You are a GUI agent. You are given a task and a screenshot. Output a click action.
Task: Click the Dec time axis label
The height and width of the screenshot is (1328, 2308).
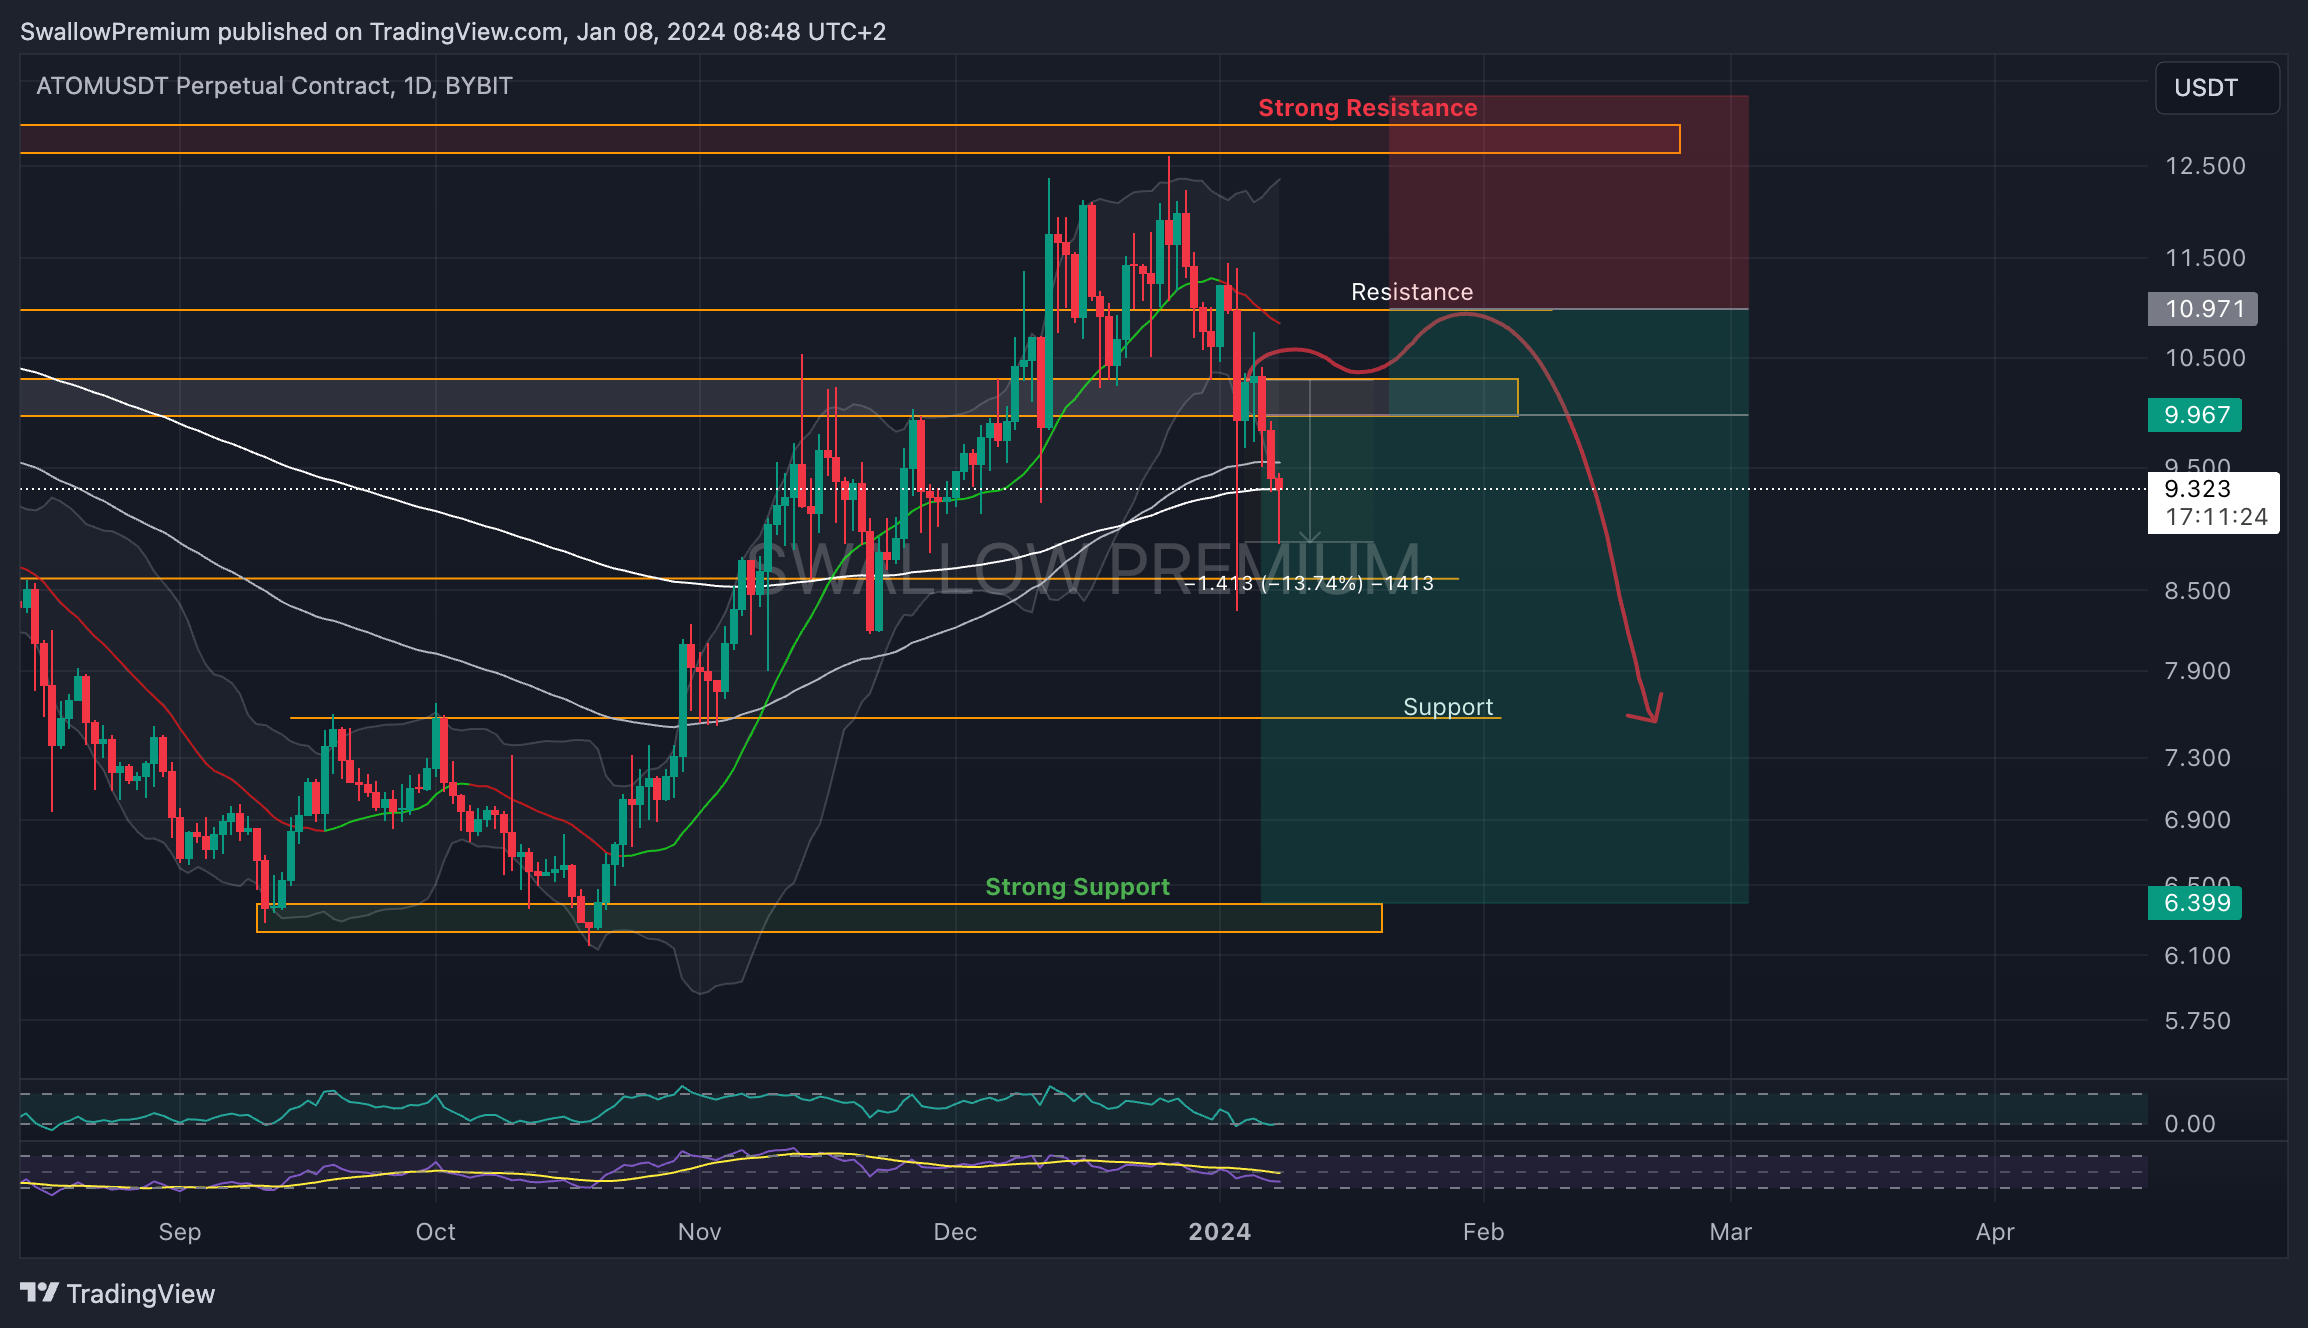click(955, 1232)
